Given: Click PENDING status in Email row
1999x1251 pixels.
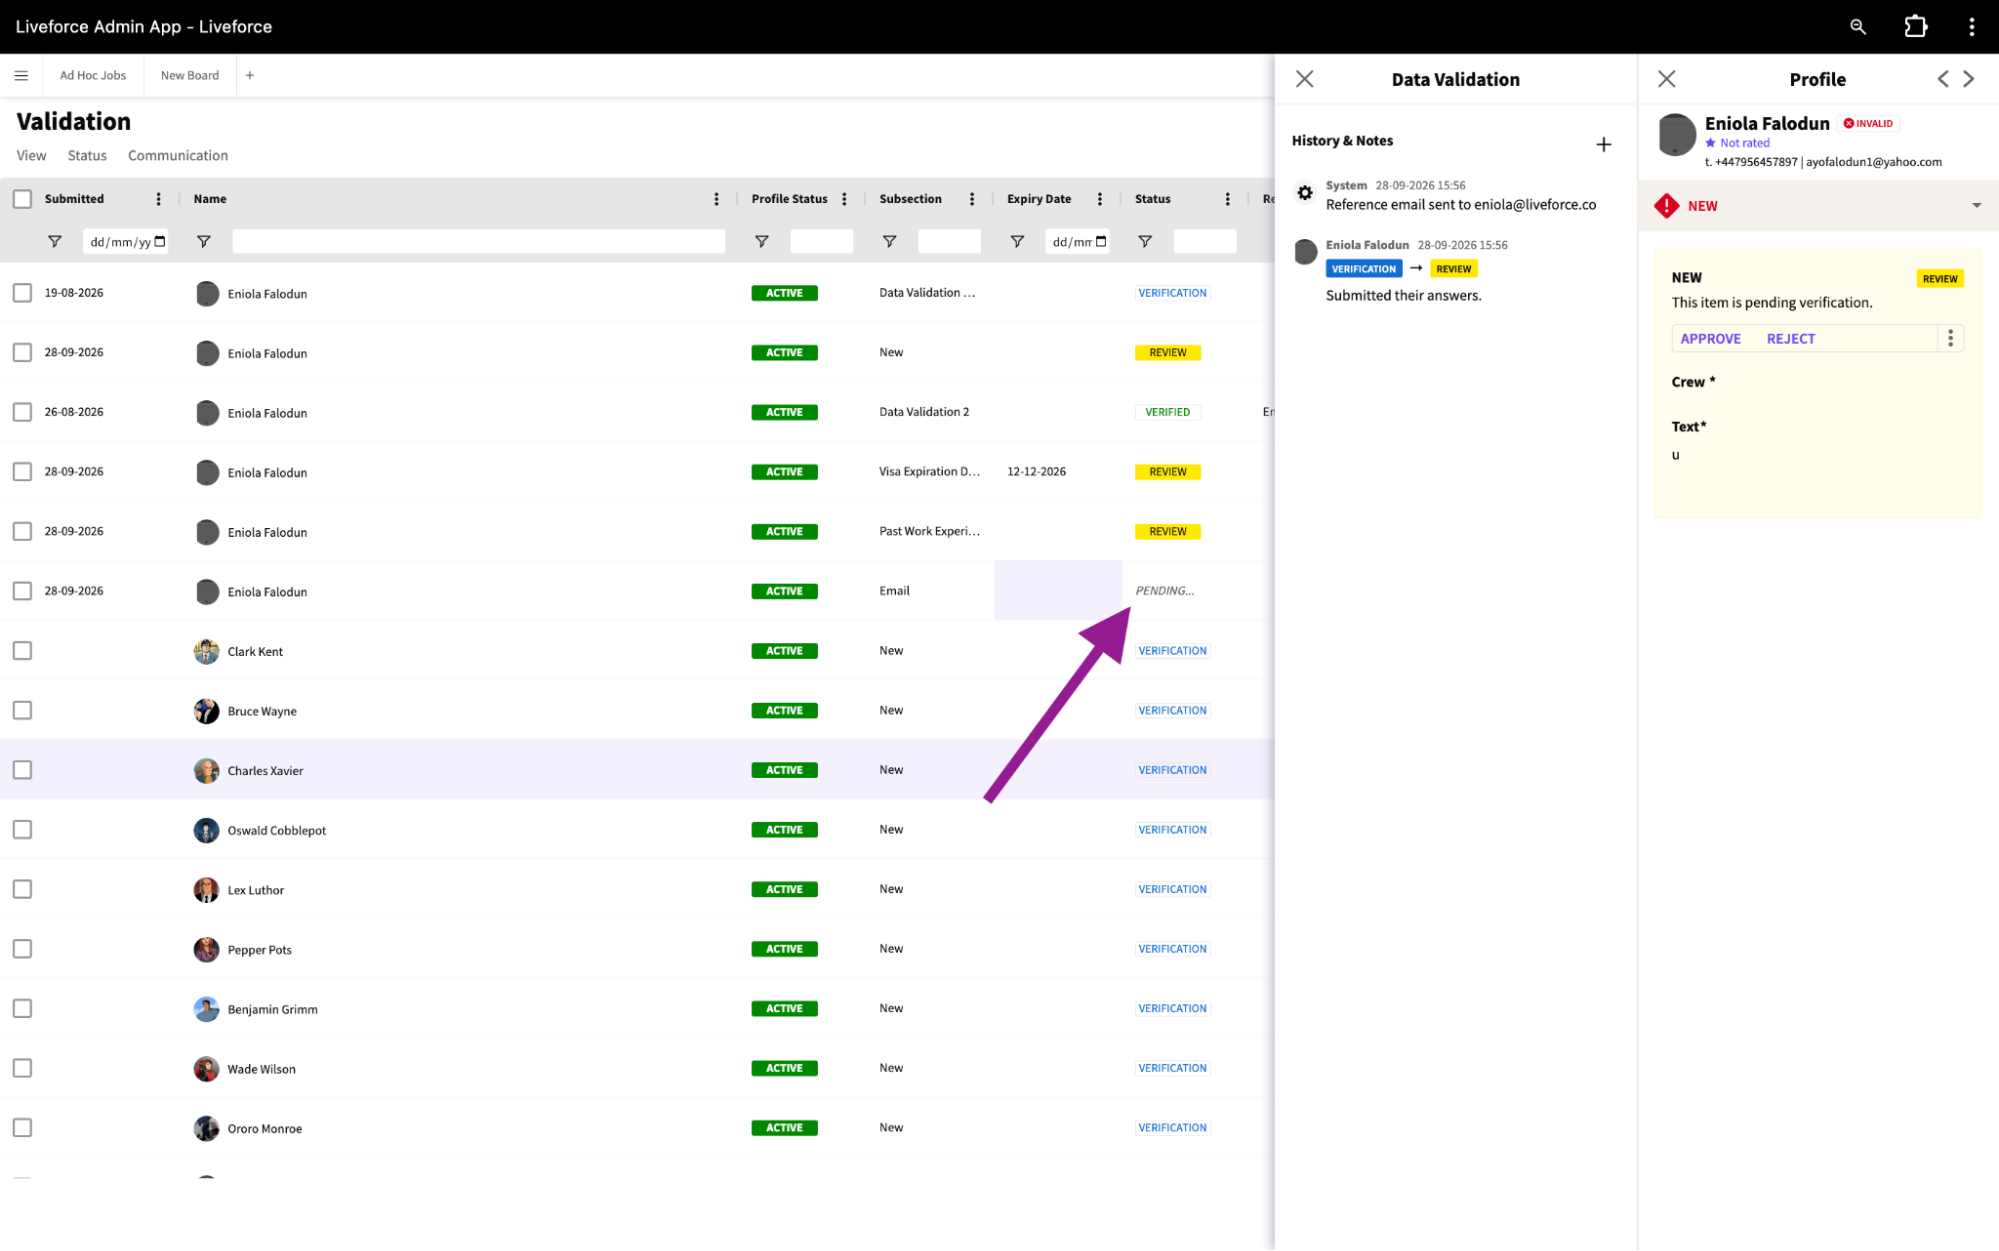Looking at the screenshot, I should (1165, 591).
